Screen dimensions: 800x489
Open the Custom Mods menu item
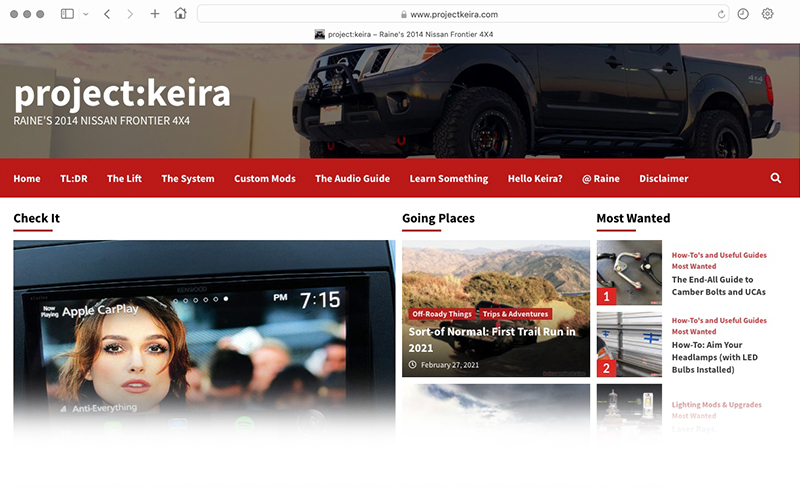[x=265, y=179]
